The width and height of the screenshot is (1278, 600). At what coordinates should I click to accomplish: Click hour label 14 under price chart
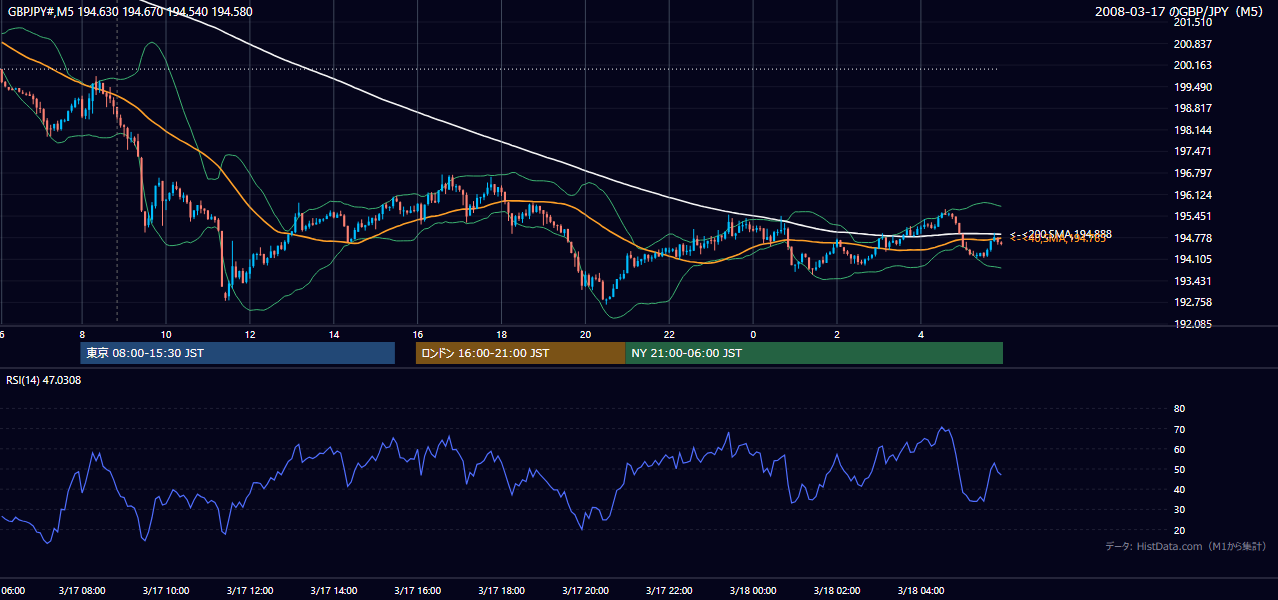334,334
